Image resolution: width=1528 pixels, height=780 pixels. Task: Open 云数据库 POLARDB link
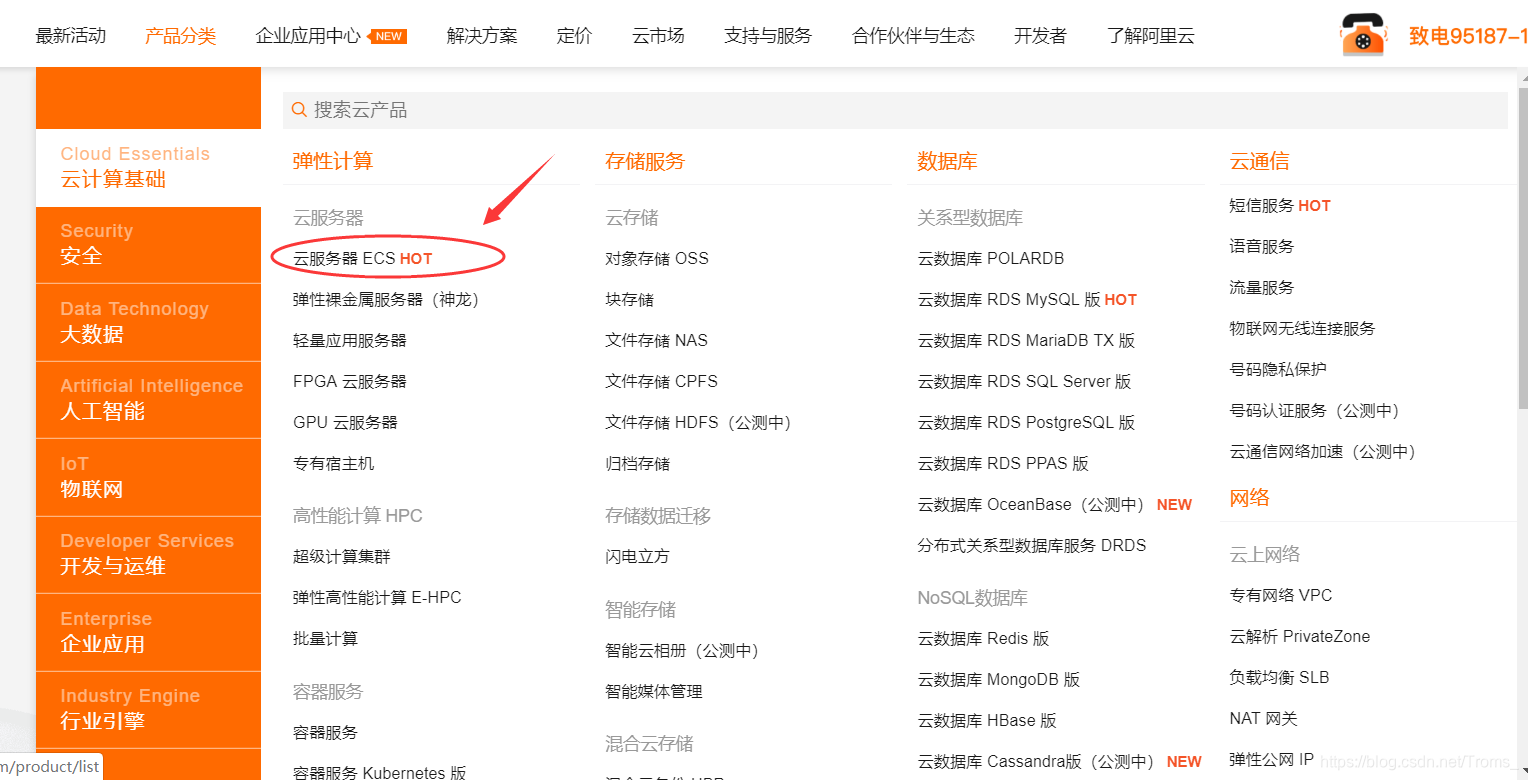click(991, 258)
